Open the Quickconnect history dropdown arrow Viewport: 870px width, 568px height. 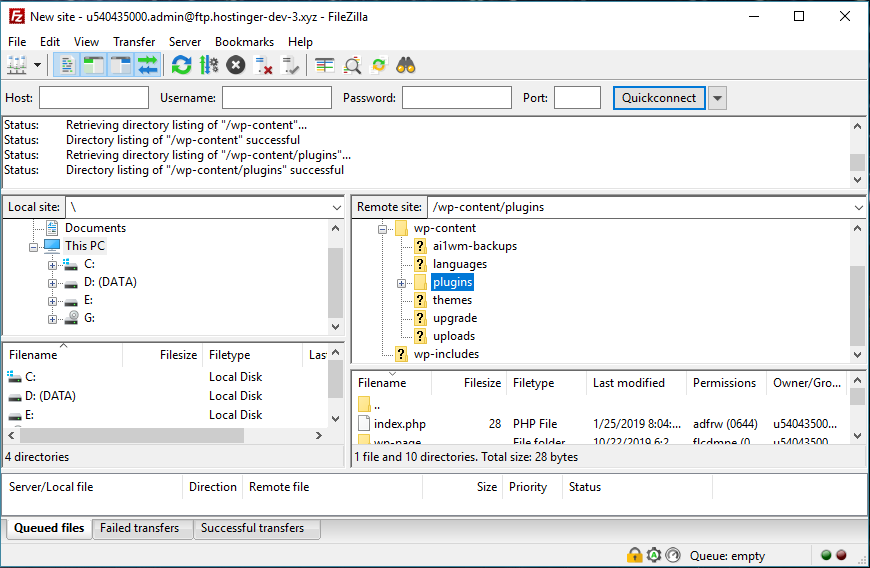[x=717, y=98]
